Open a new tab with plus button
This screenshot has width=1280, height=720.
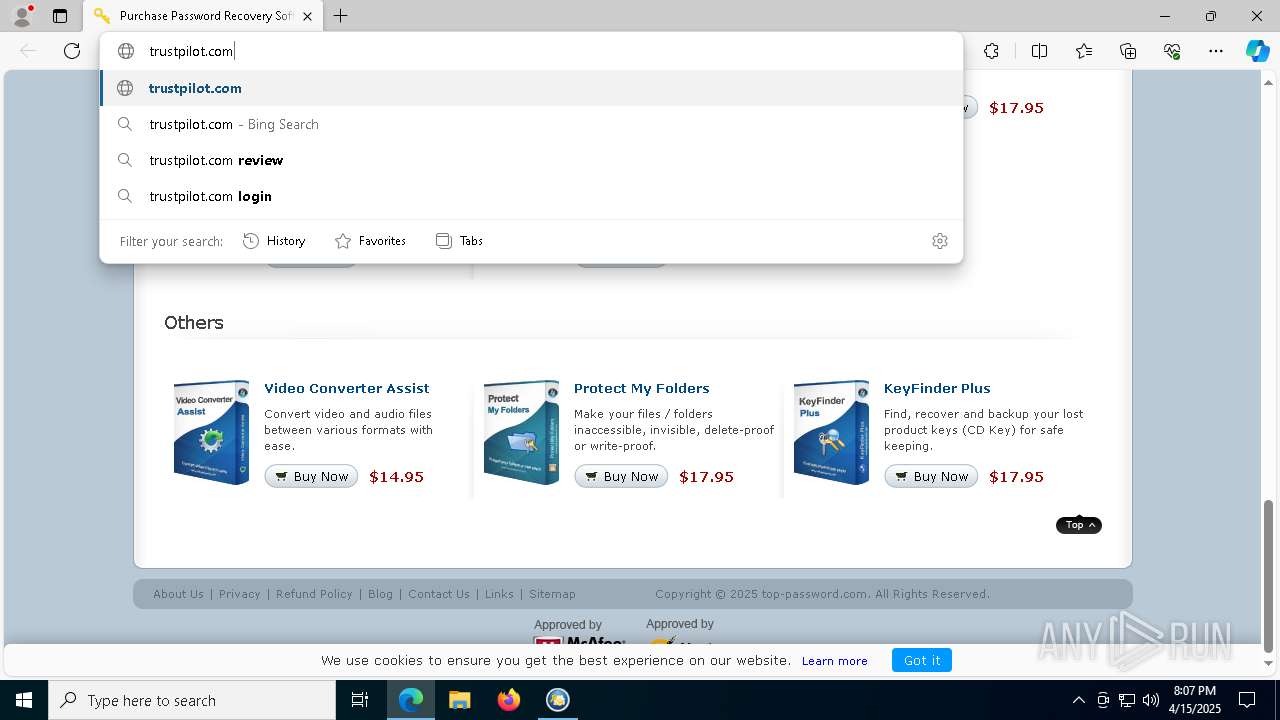[340, 16]
